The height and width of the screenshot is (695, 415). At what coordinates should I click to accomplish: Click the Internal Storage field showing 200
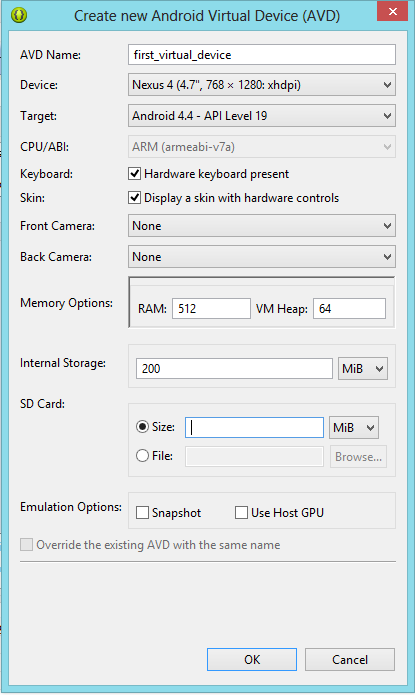234,368
